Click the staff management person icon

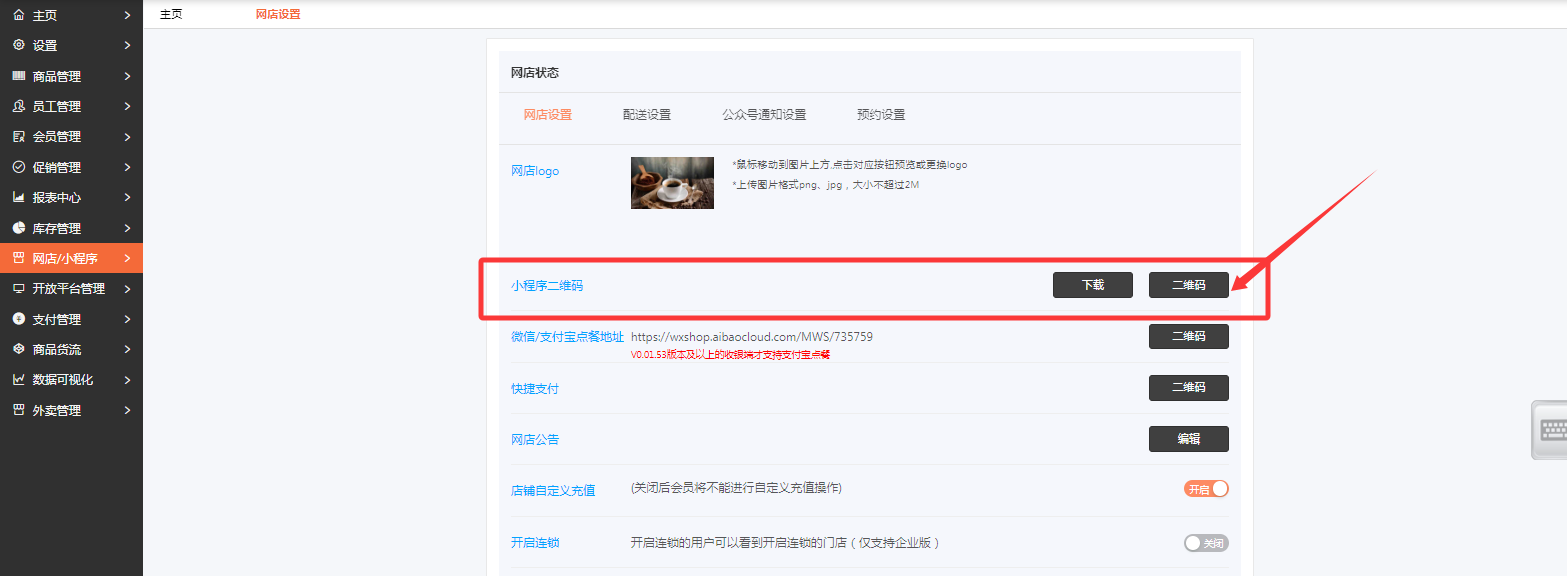pyautogui.click(x=18, y=106)
